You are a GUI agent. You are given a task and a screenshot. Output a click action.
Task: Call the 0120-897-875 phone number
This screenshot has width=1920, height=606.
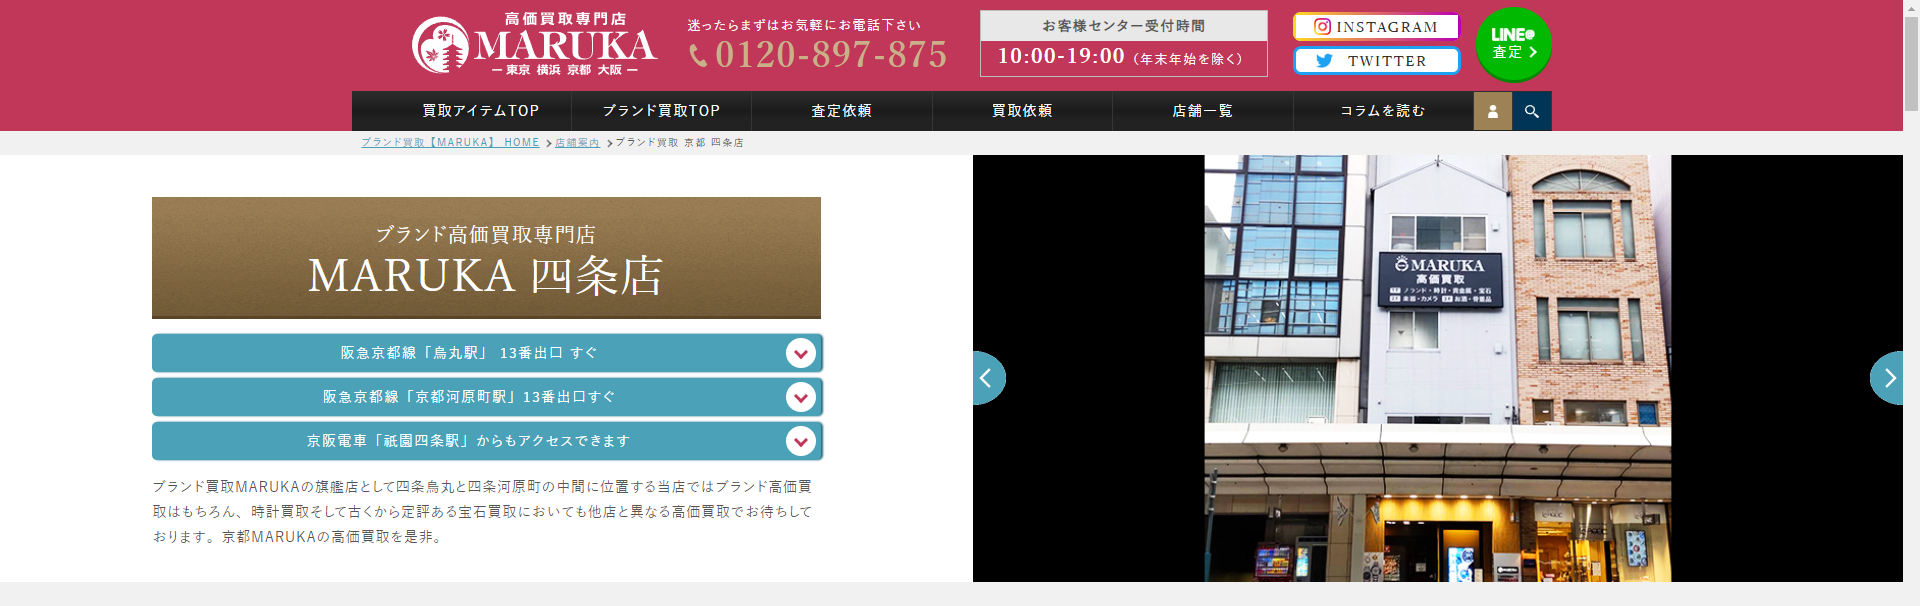(x=819, y=54)
